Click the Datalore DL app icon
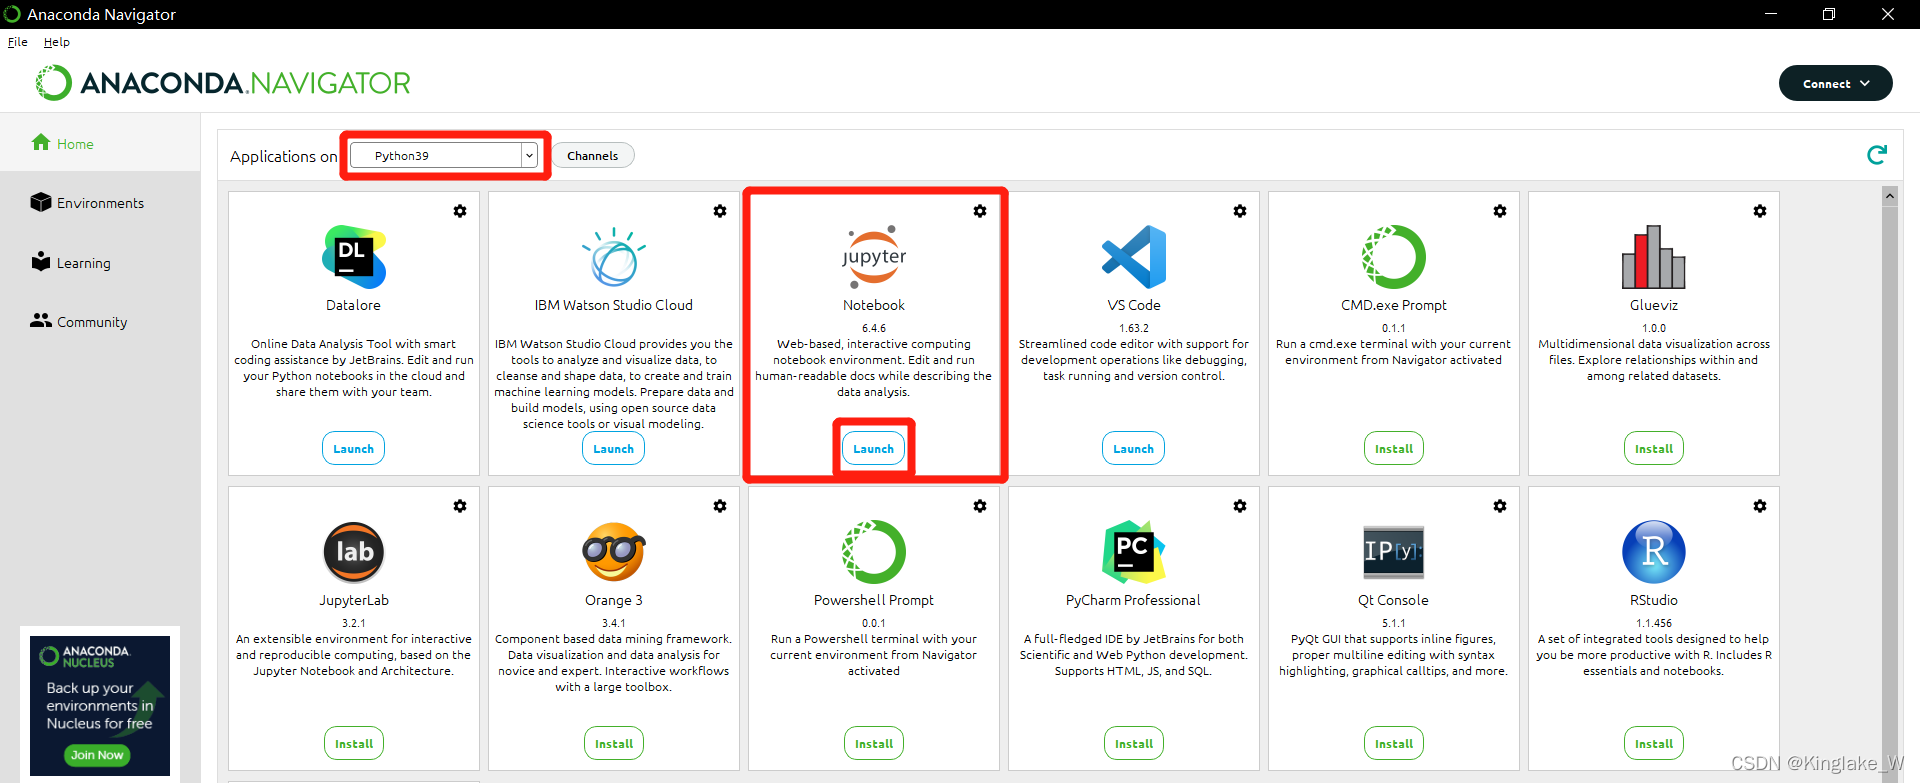1920x783 pixels. click(354, 257)
